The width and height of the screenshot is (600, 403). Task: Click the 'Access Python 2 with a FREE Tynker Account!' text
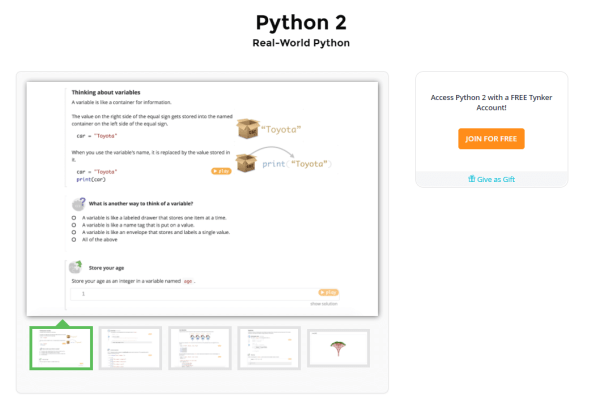491,103
